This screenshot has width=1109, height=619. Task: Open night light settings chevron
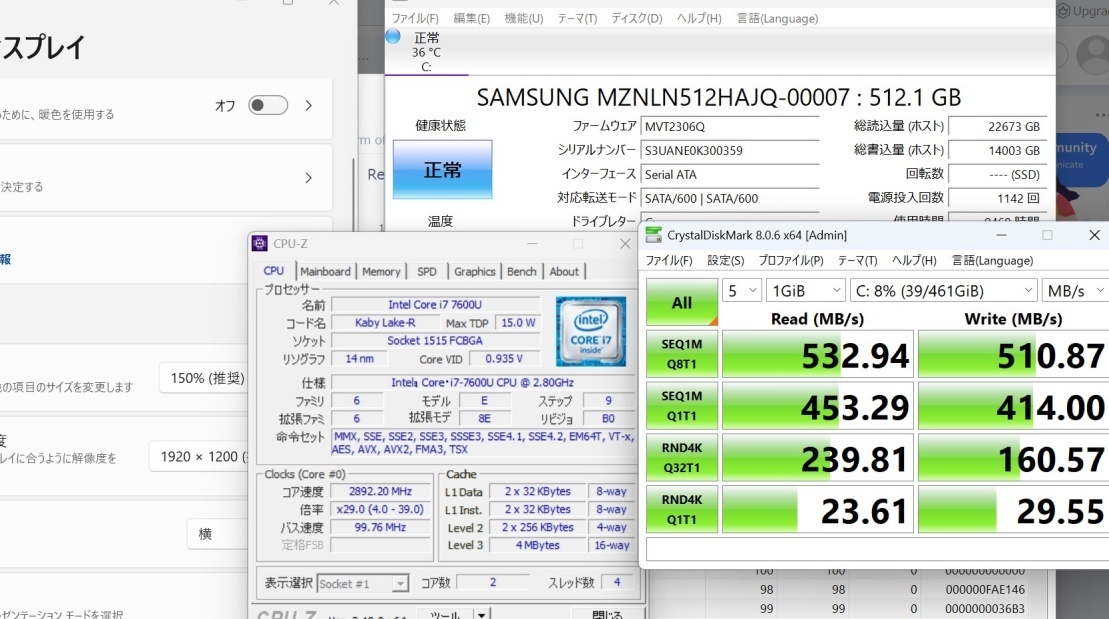click(308, 105)
